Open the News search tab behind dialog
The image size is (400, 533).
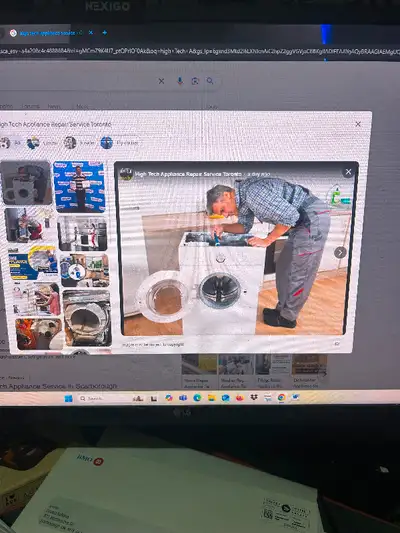click(54, 106)
